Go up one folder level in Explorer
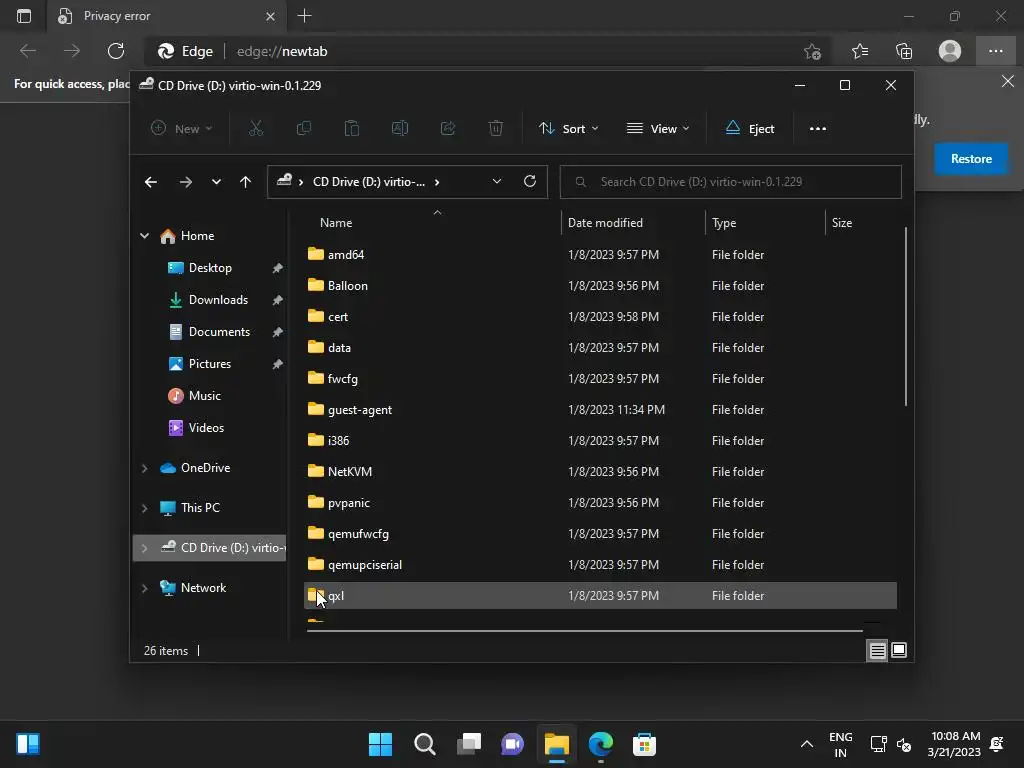The image size is (1024, 768). click(x=245, y=182)
